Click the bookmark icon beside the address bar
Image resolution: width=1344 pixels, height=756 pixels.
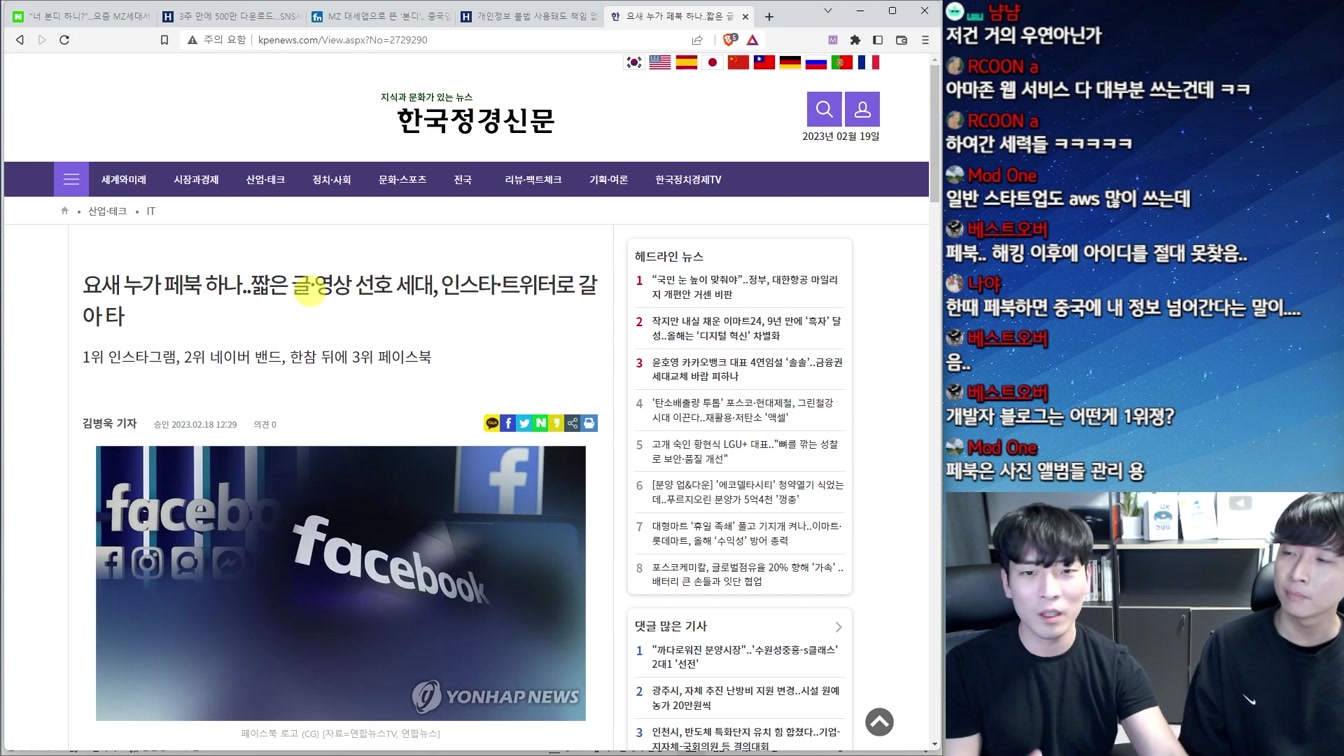pyautogui.click(x=164, y=40)
